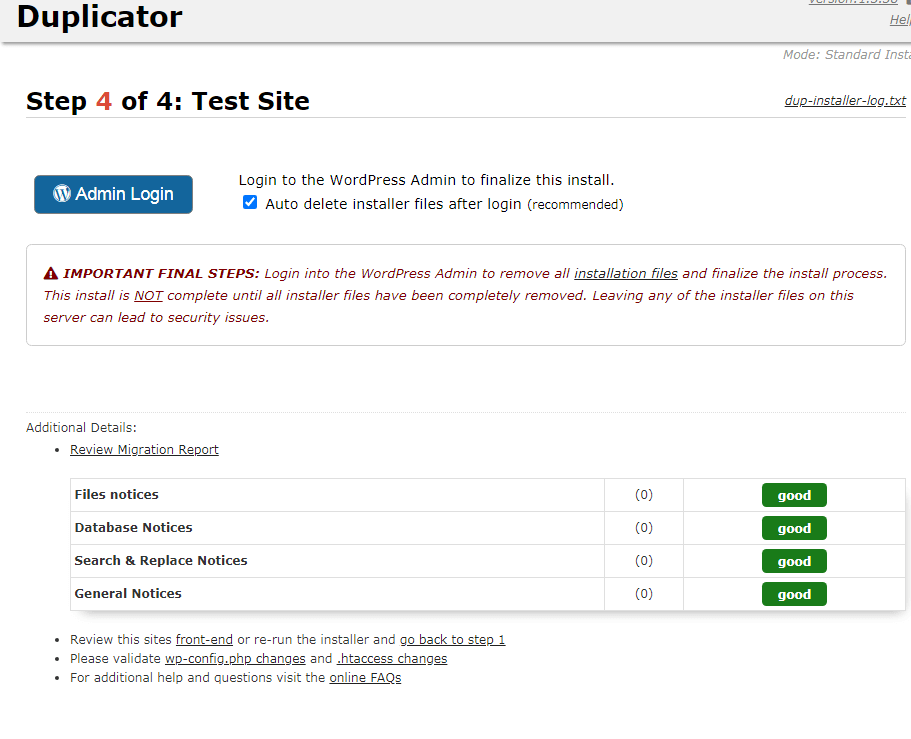Click the Step 4 of 4: Test Site heading

tap(168, 101)
